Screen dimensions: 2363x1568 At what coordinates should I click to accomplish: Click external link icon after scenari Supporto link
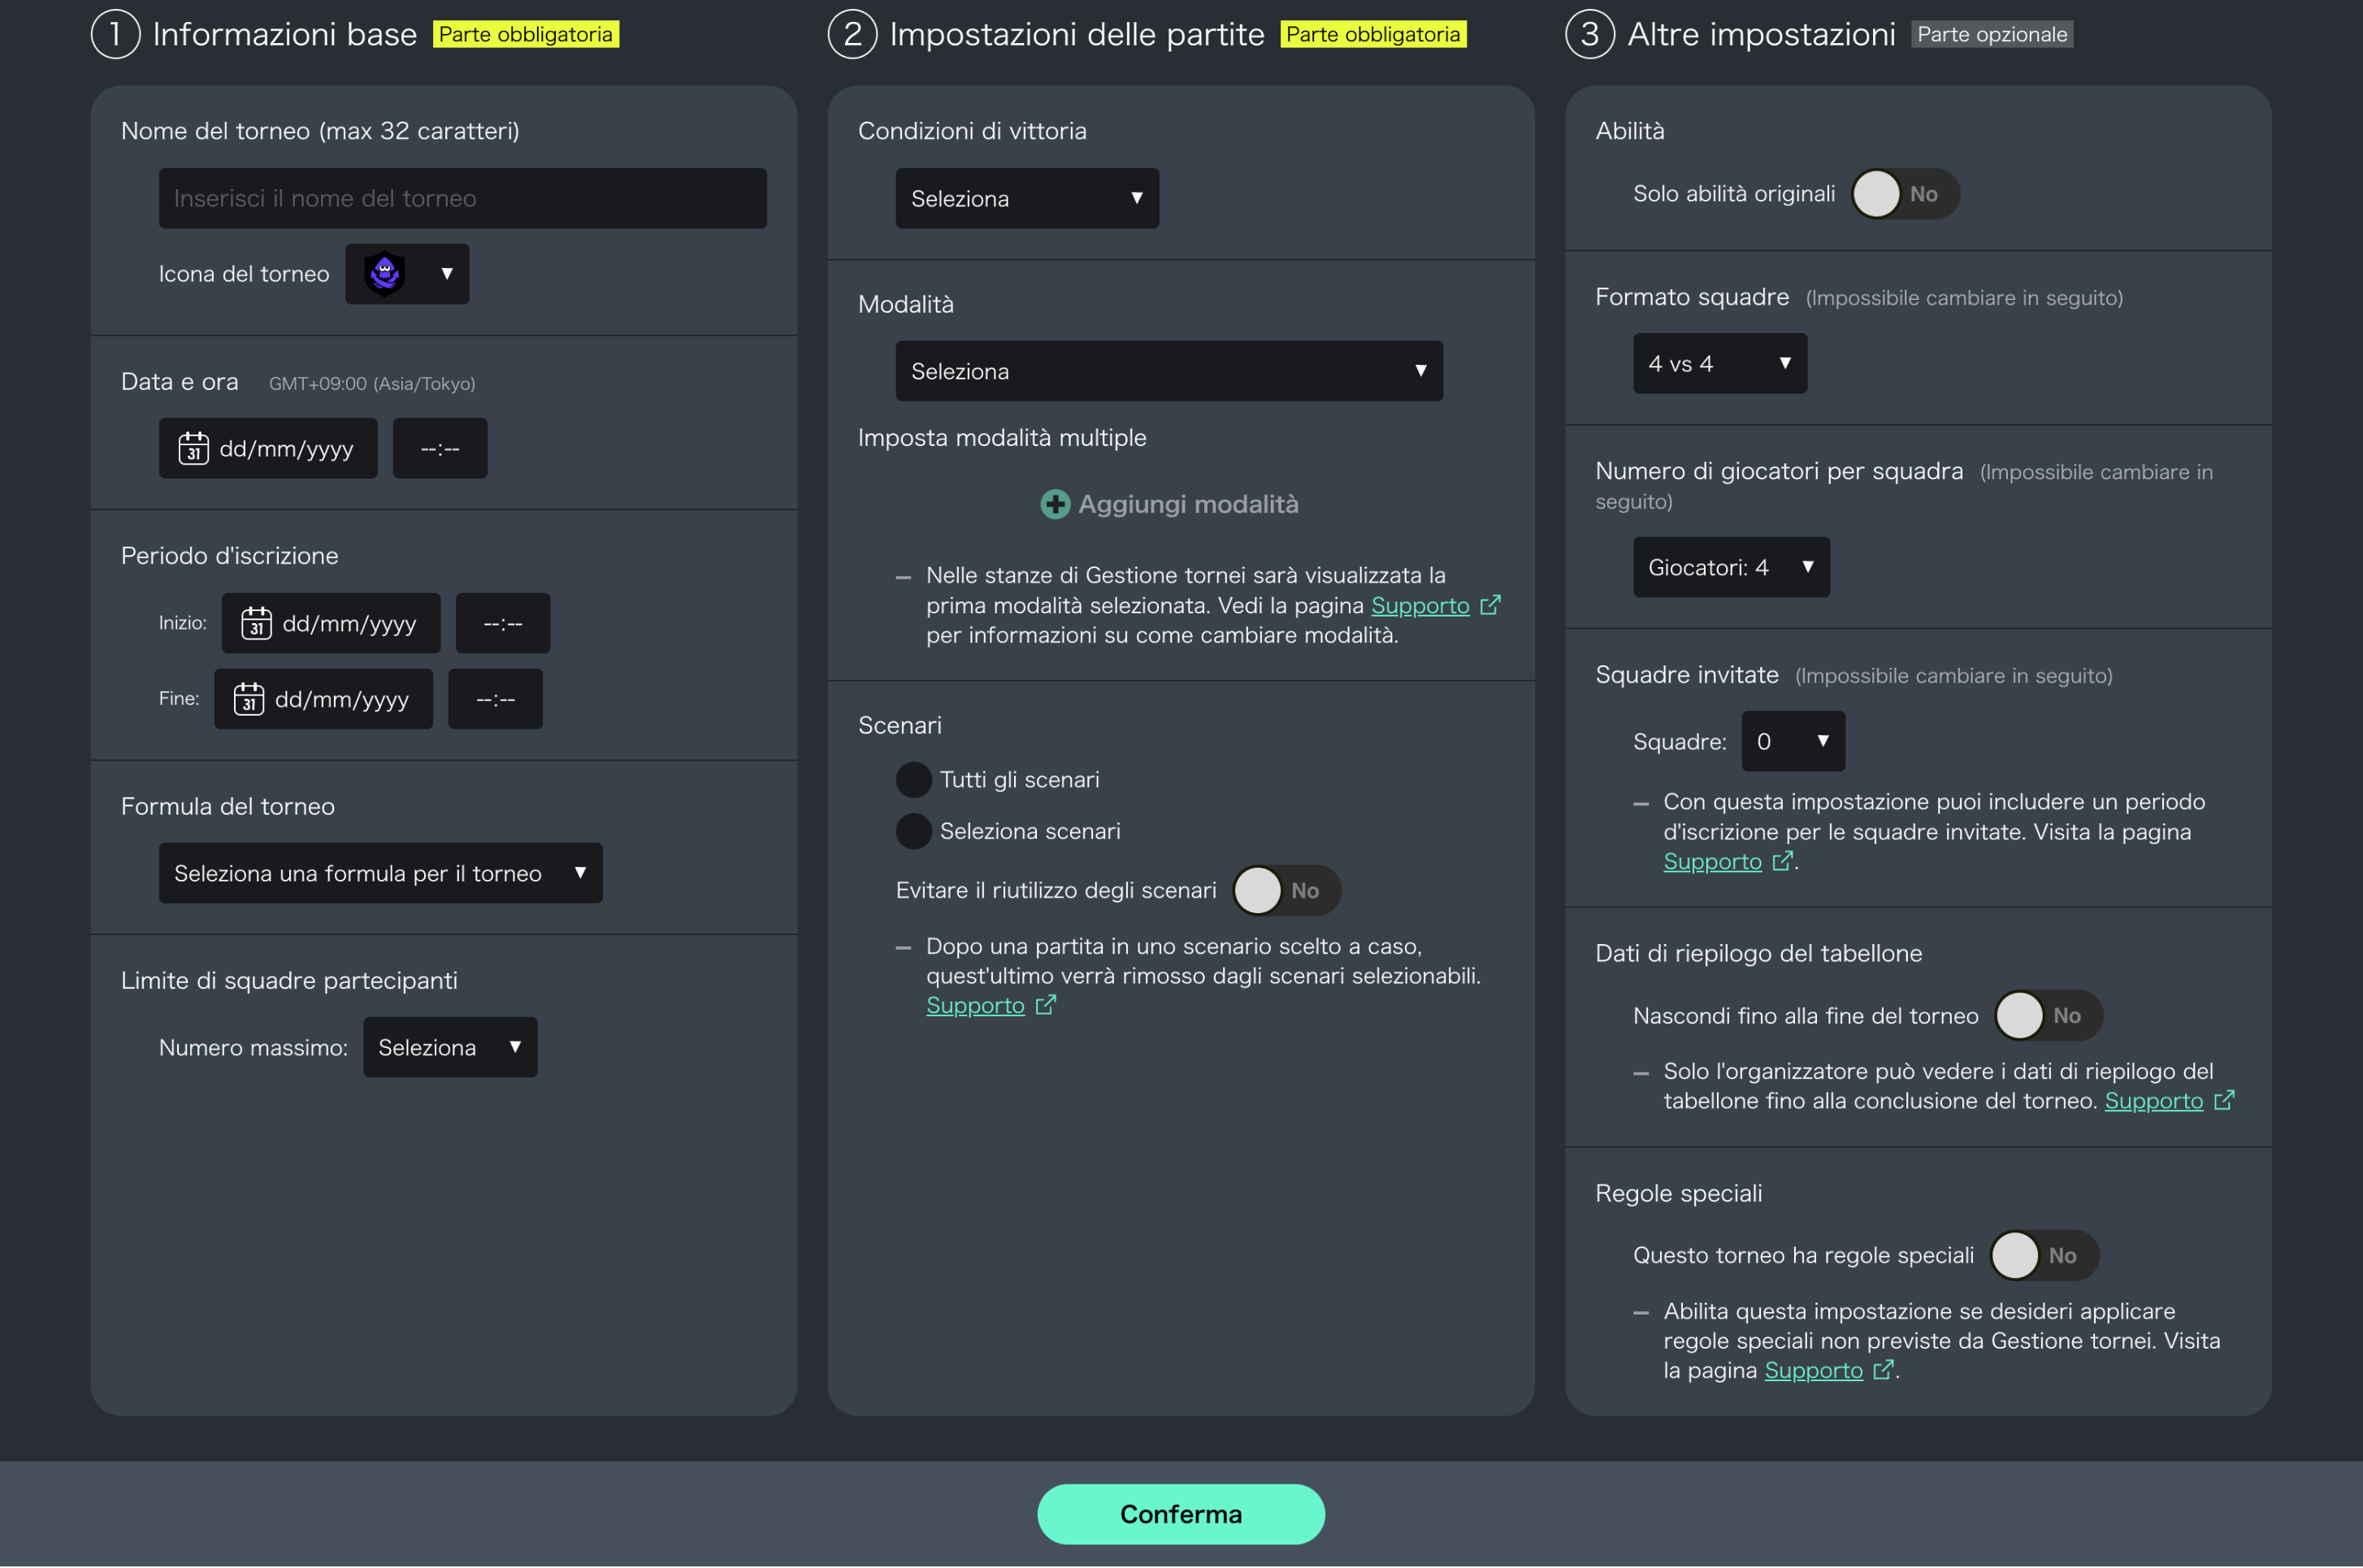pos(1045,1005)
